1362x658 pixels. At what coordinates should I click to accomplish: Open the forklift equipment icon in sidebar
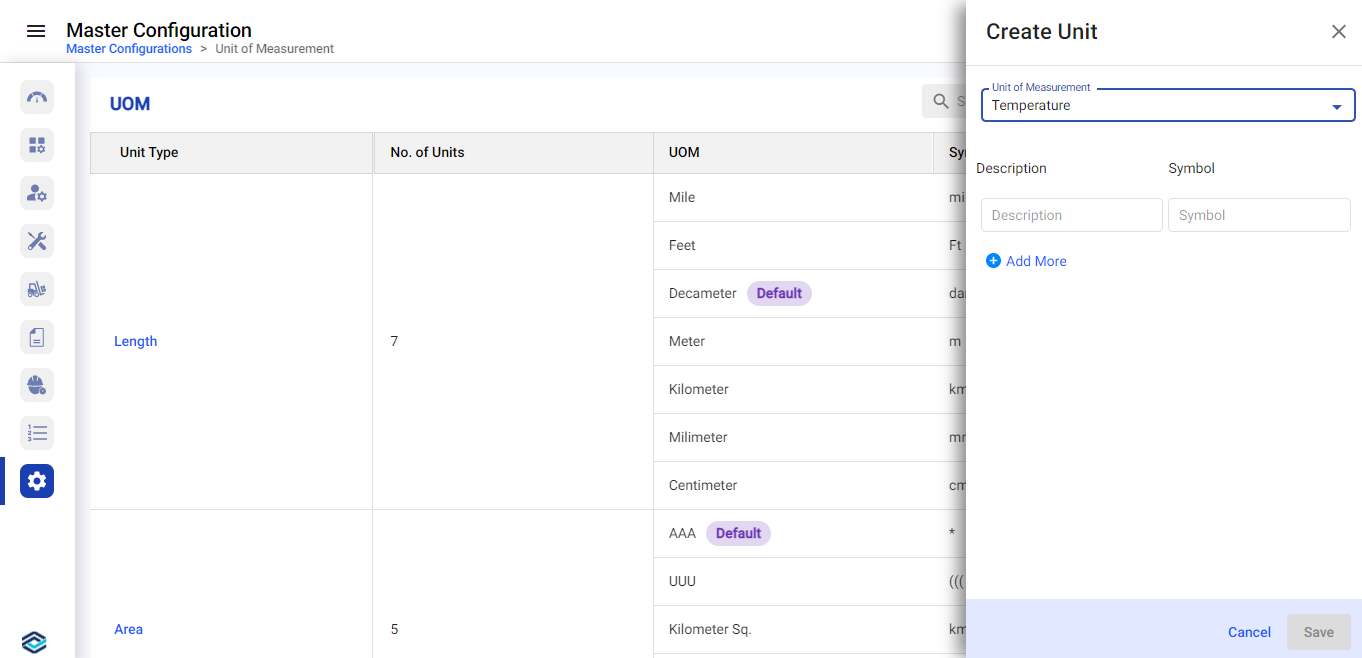[x=37, y=289]
